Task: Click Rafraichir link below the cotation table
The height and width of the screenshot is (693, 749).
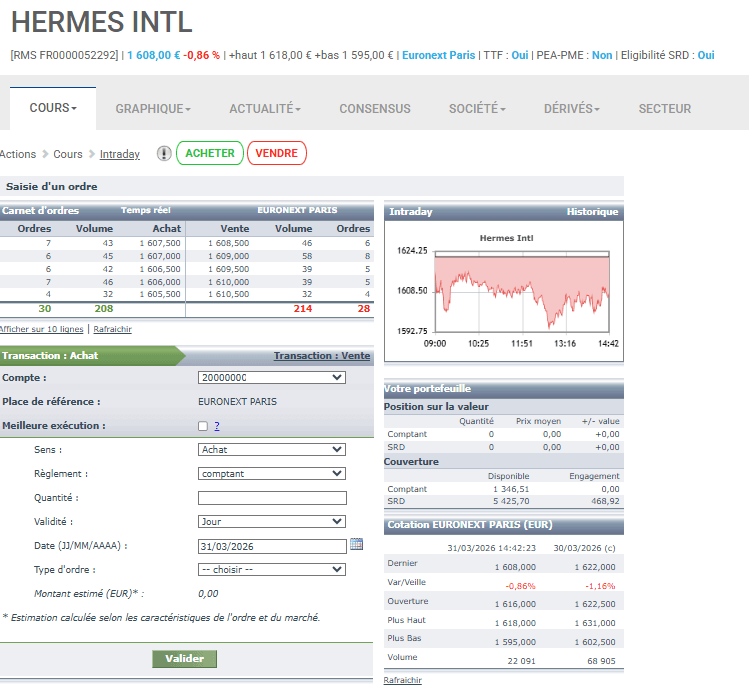Action: point(403,680)
